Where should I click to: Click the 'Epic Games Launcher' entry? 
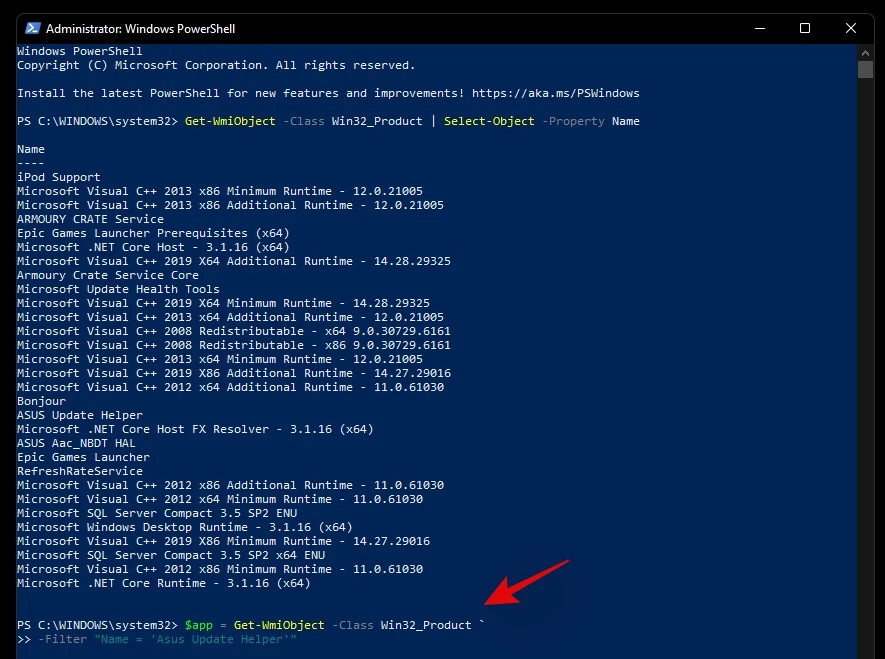coord(84,457)
